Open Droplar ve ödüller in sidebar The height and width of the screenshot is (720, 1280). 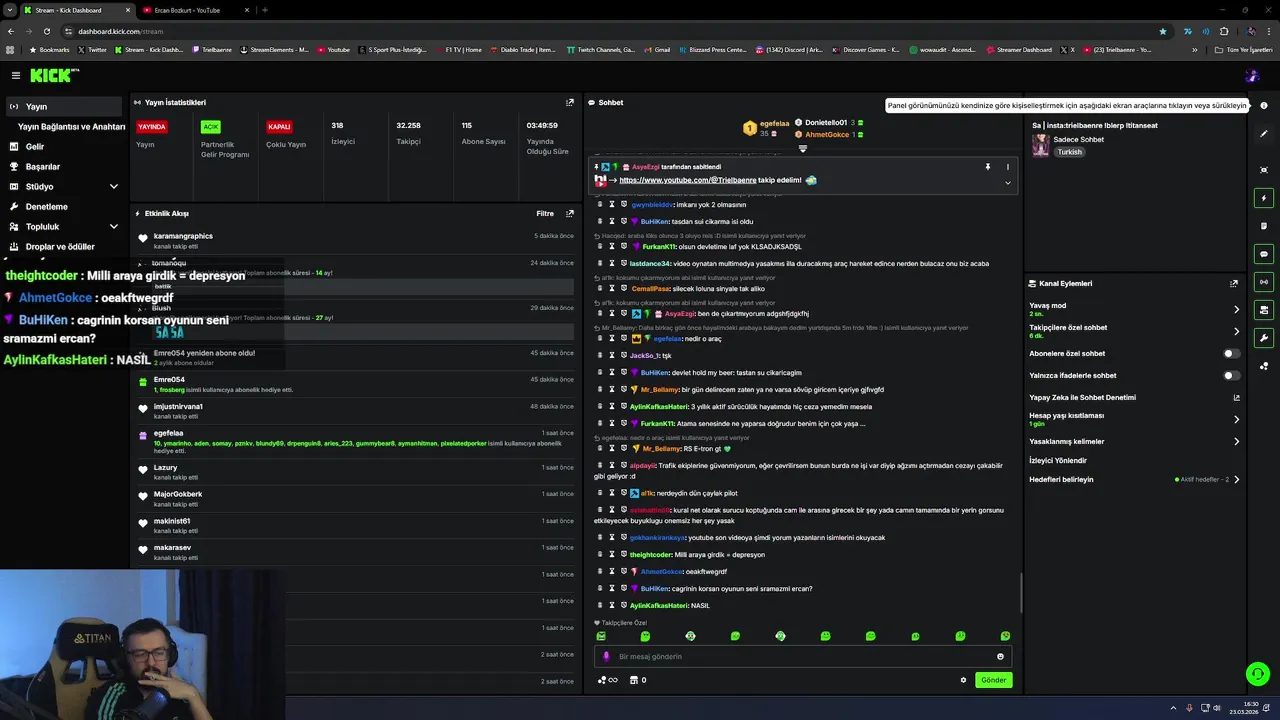click(x=60, y=246)
